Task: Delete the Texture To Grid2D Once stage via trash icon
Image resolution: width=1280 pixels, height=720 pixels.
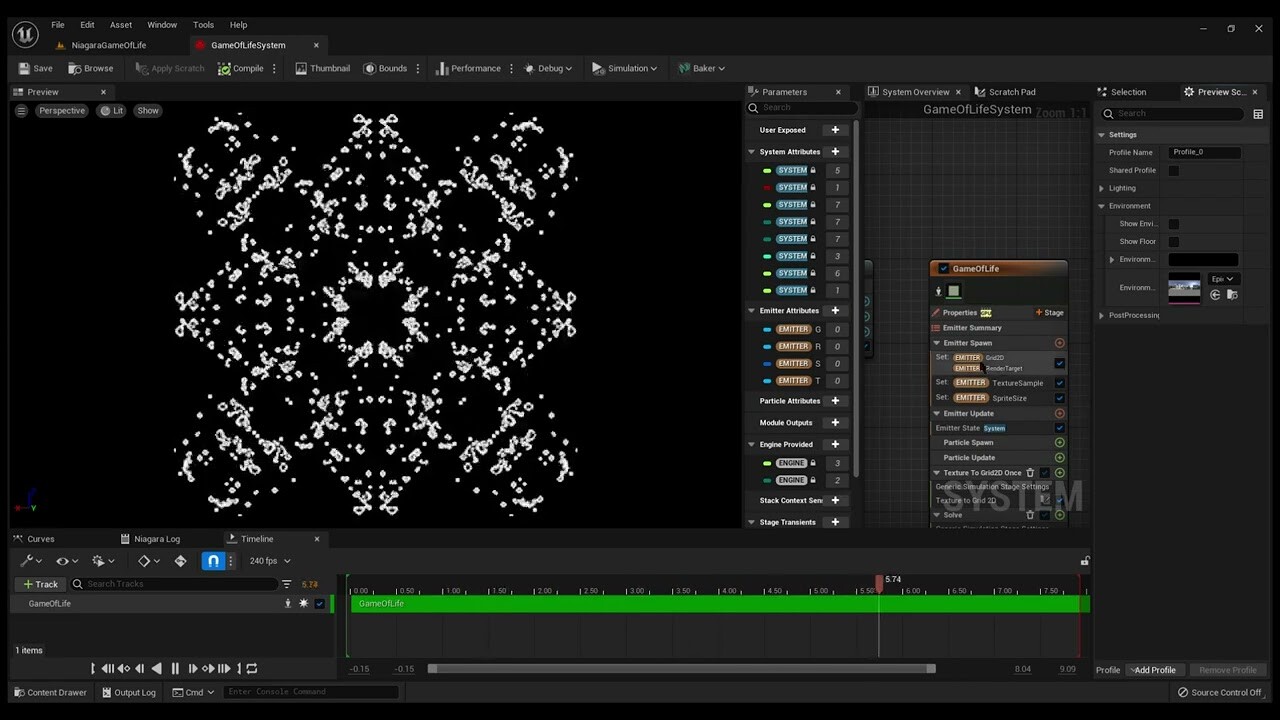Action: point(1030,472)
